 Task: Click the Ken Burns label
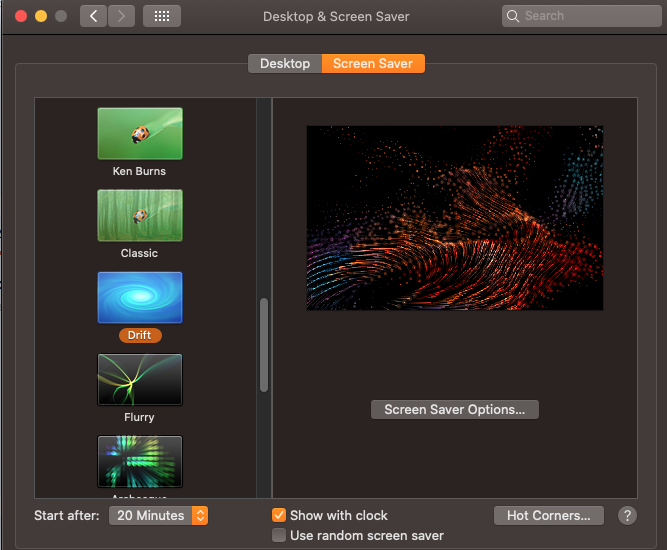(x=139, y=171)
